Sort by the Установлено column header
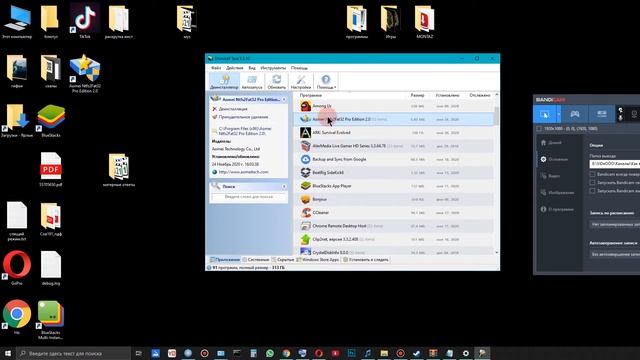This screenshot has width=640, height=360. click(x=447, y=95)
